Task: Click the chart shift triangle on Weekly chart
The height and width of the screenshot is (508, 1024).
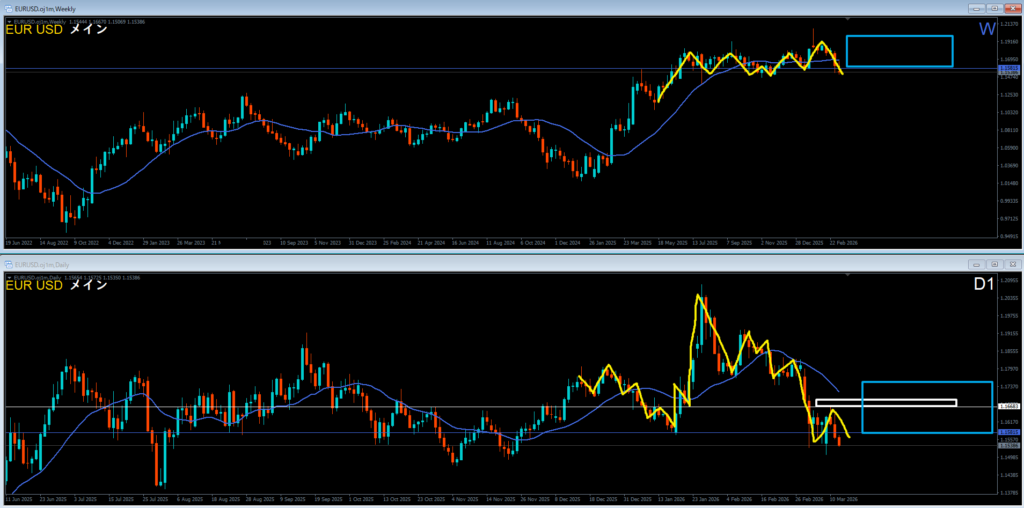Action: [848, 19]
